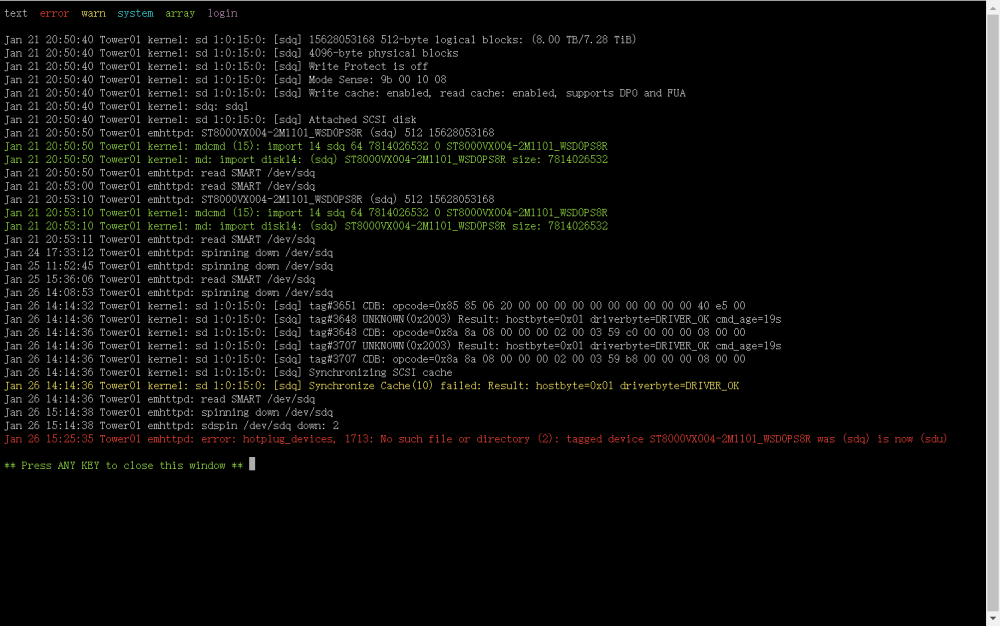Click the 'Mode Sense: 9b 00 10 08' line
The width and height of the screenshot is (1000, 626).
225,80
